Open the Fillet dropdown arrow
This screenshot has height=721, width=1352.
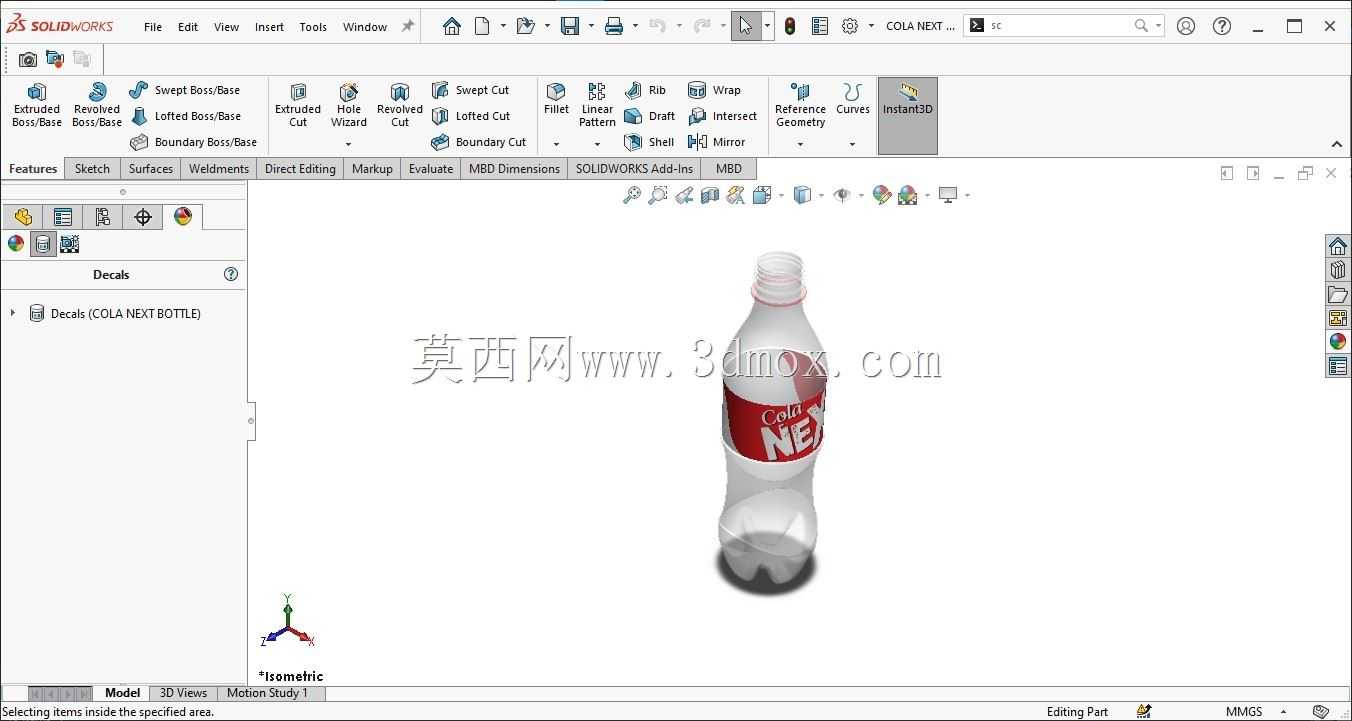(556, 144)
